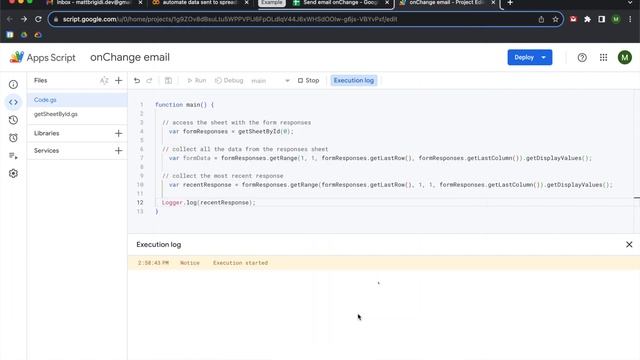
Task: Open the Deploy dropdown arrow
Action: 544,58
